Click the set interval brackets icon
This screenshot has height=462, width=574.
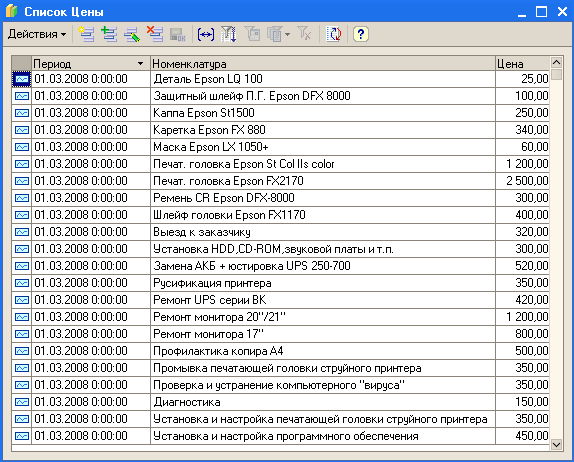(x=206, y=34)
